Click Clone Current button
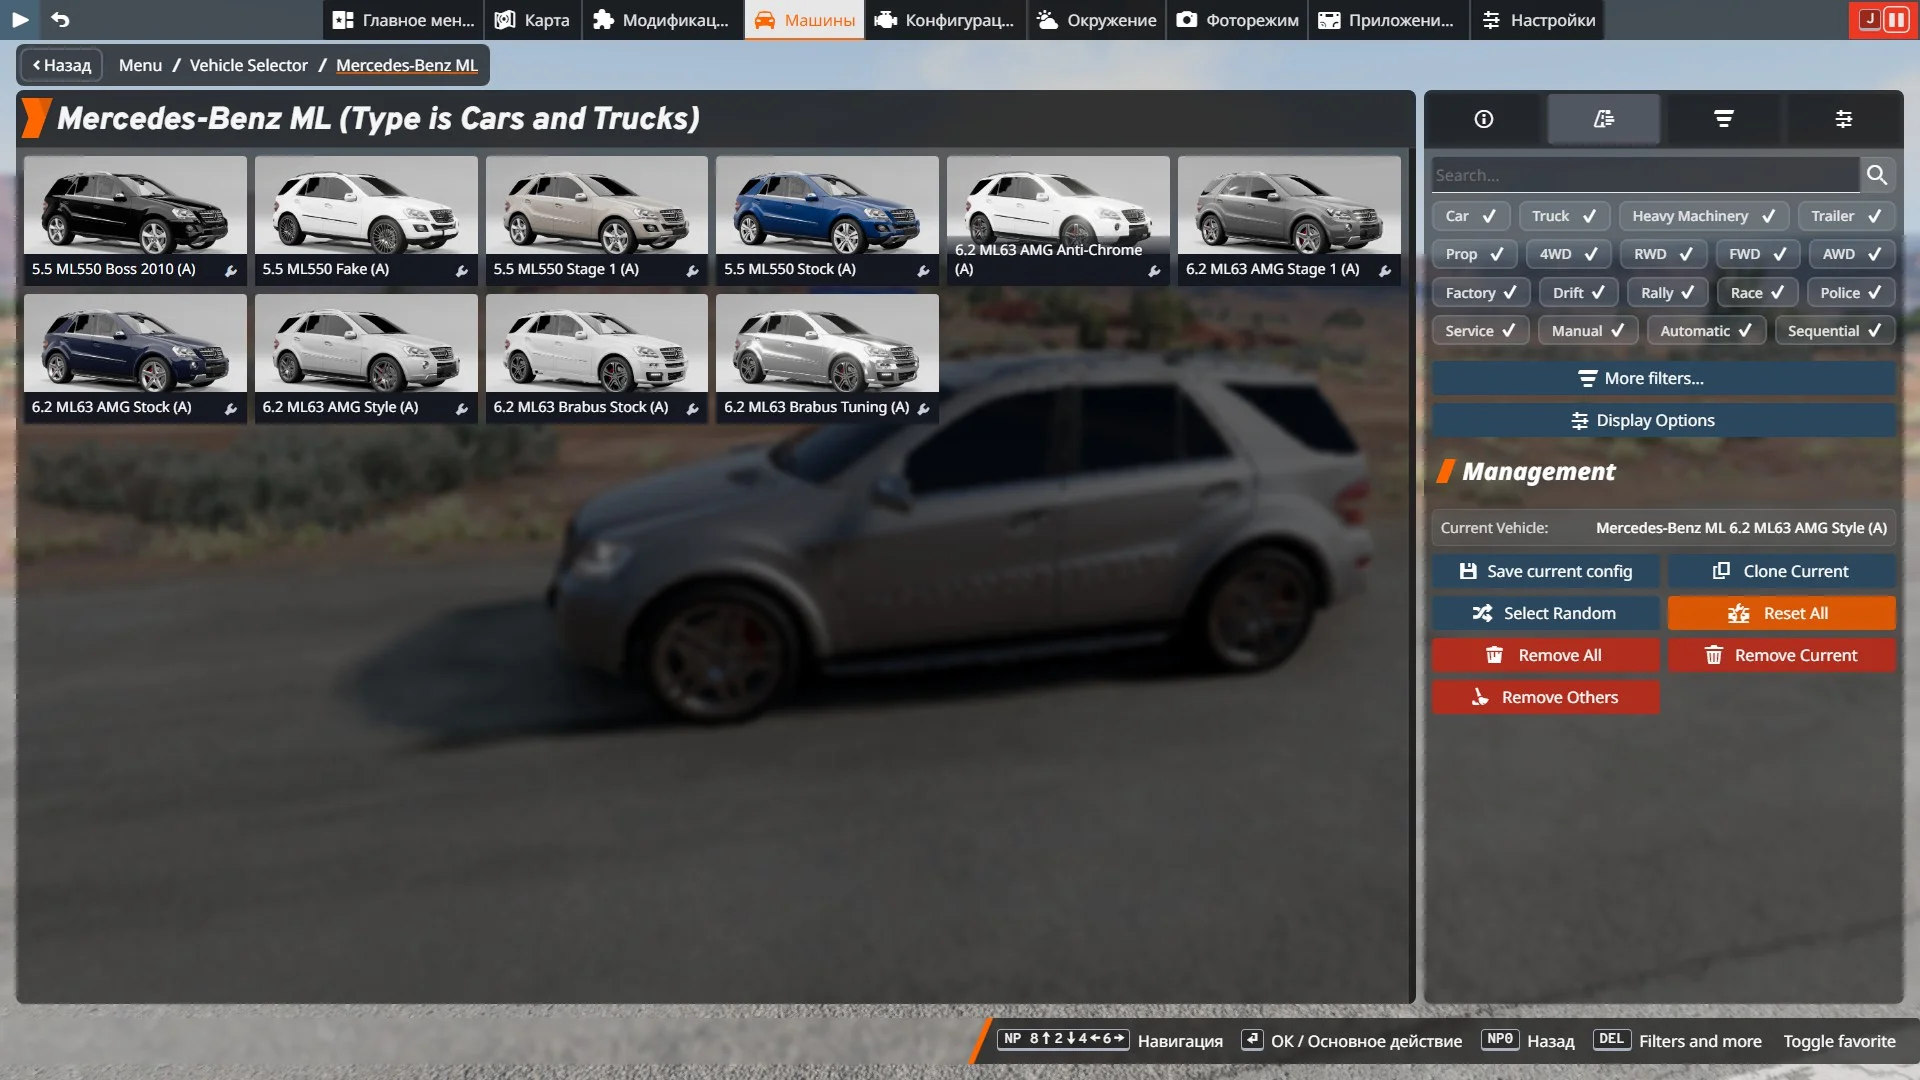 (x=1781, y=571)
